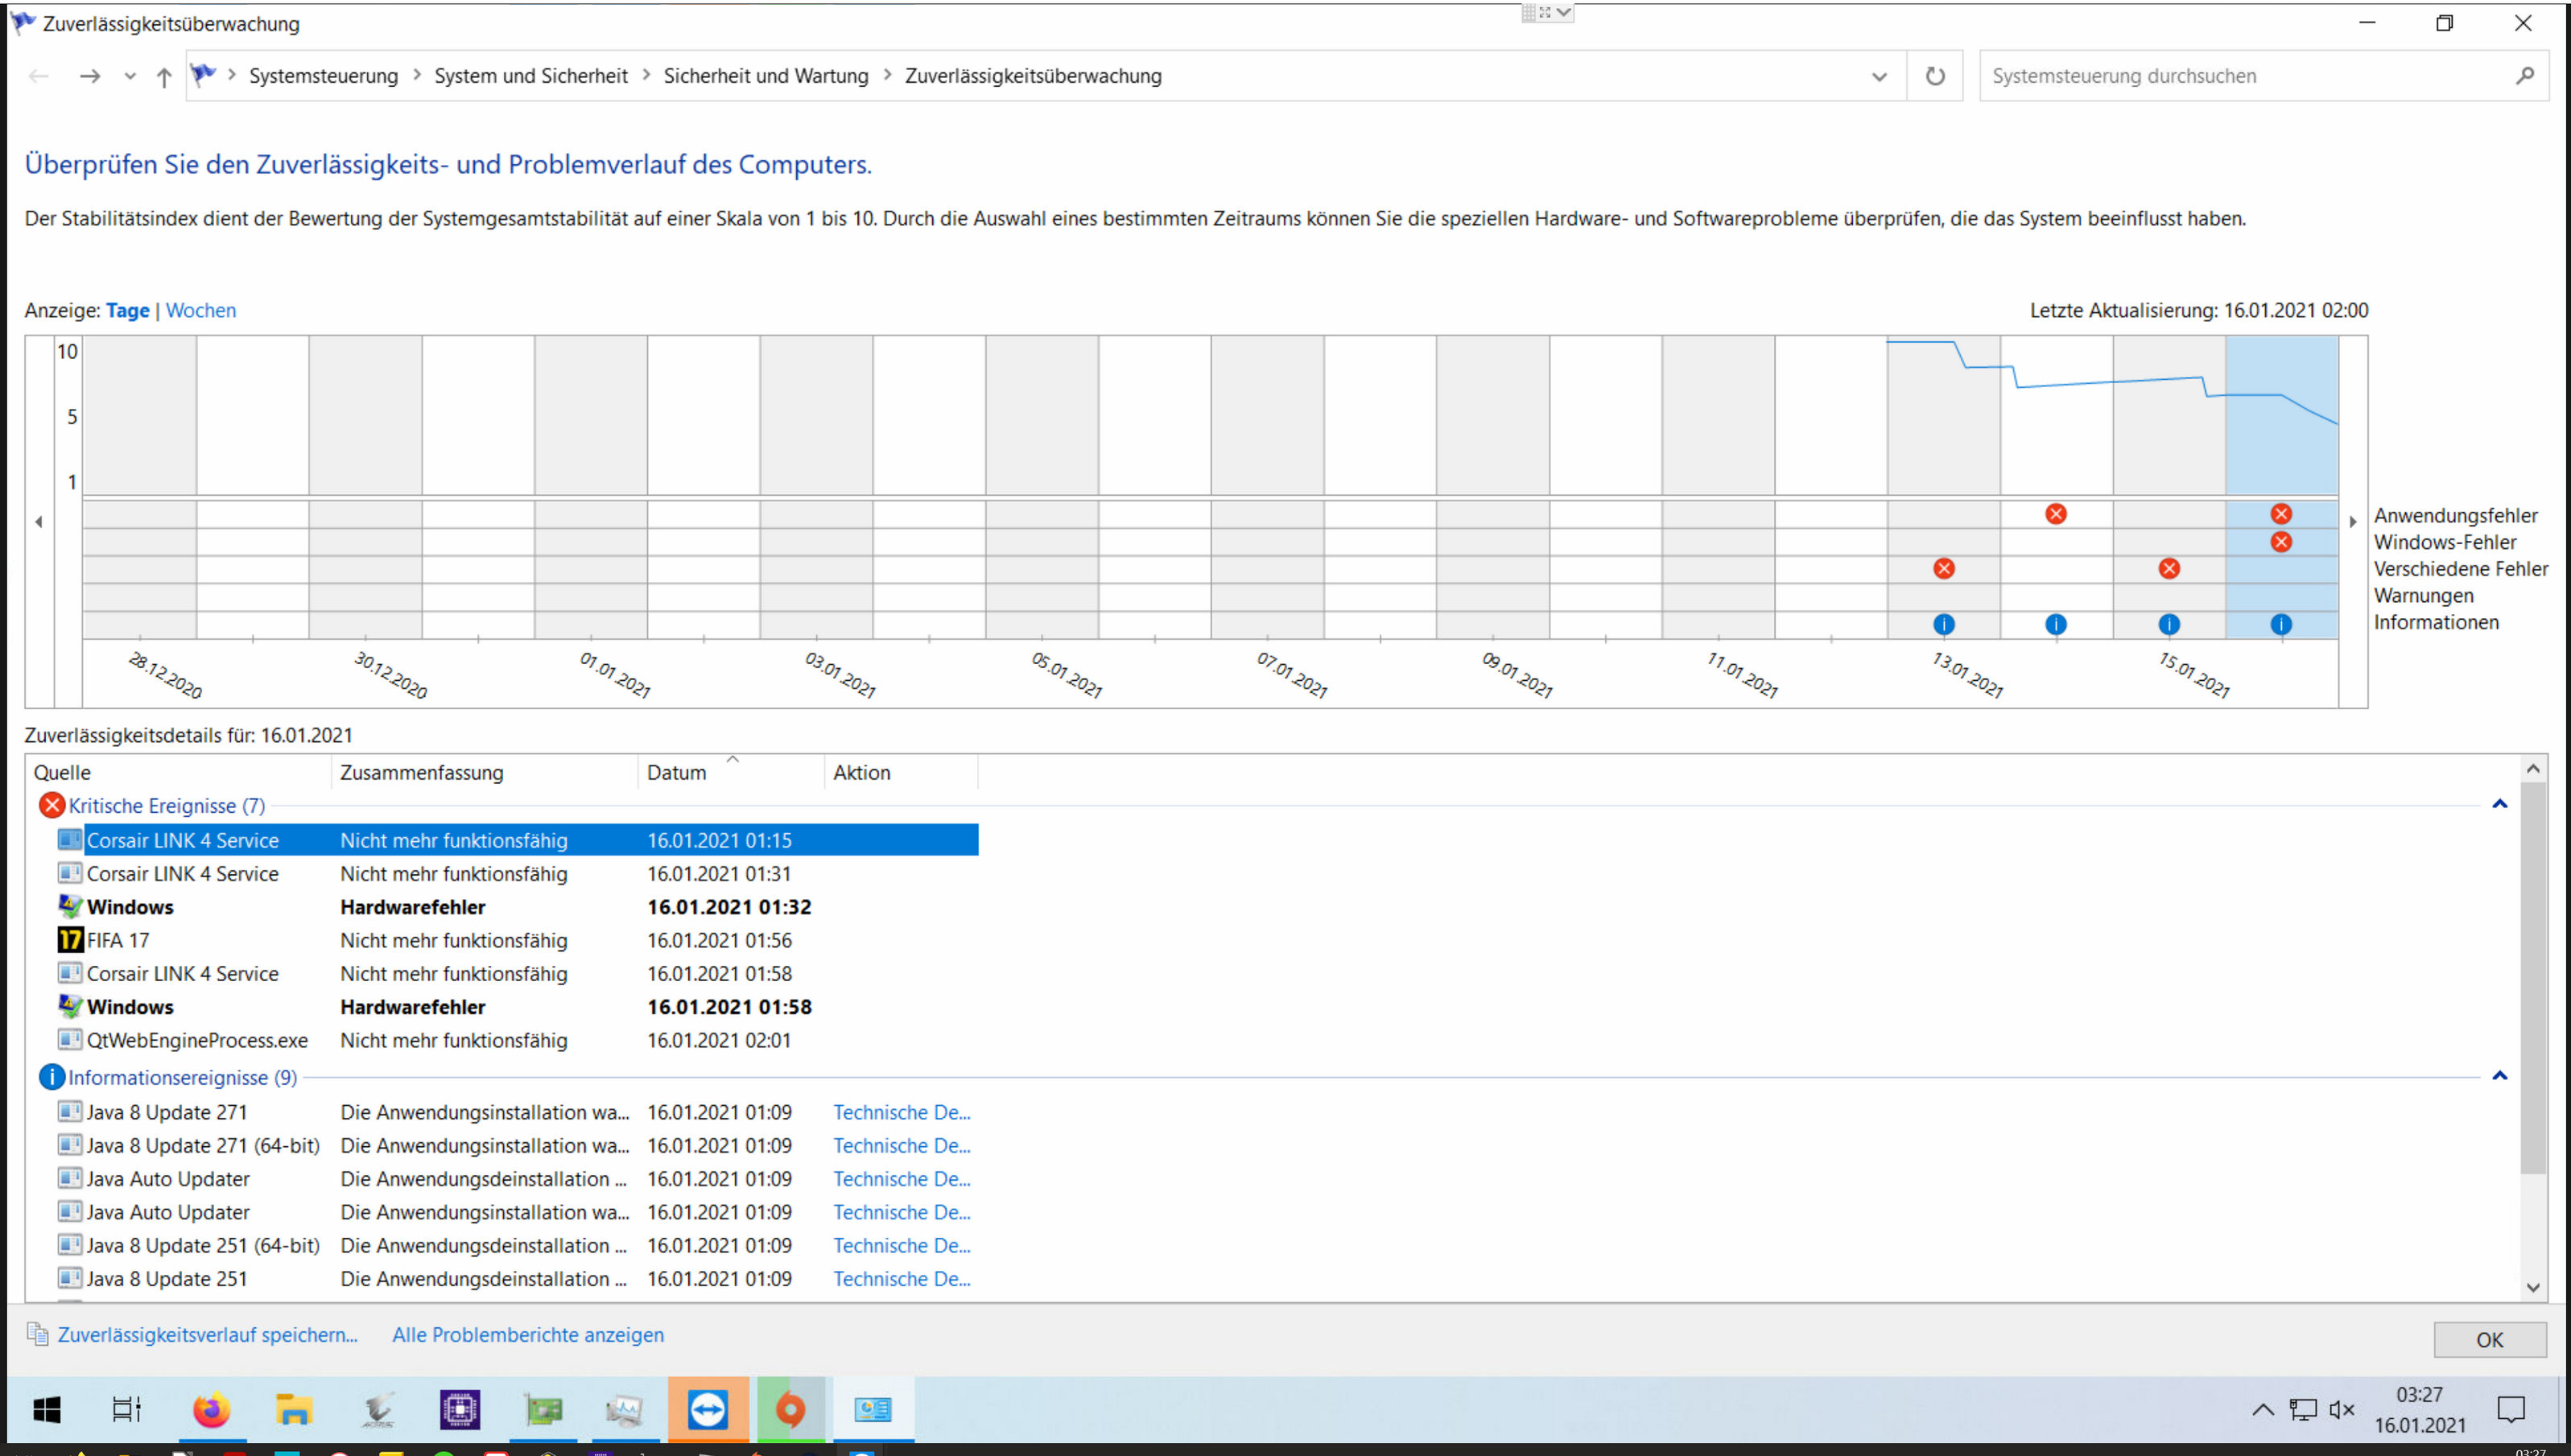2571x1456 pixels.
Task: Click the refresh icon beside address bar
Action: (1935, 76)
